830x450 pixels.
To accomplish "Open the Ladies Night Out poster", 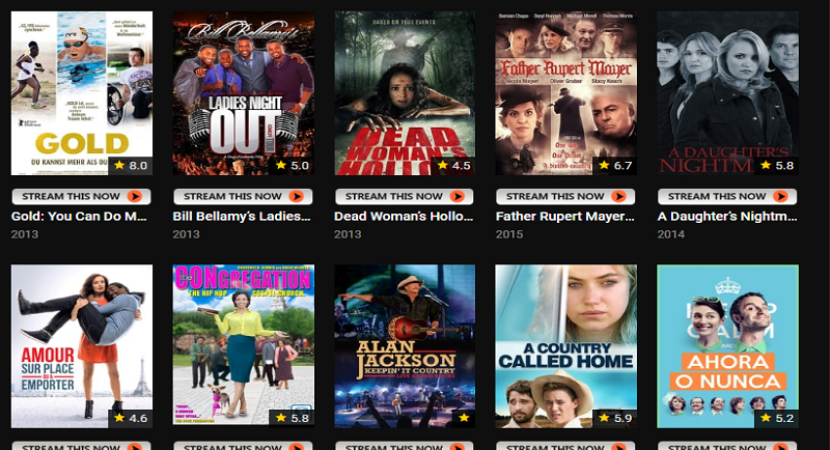I will click(243, 93).
